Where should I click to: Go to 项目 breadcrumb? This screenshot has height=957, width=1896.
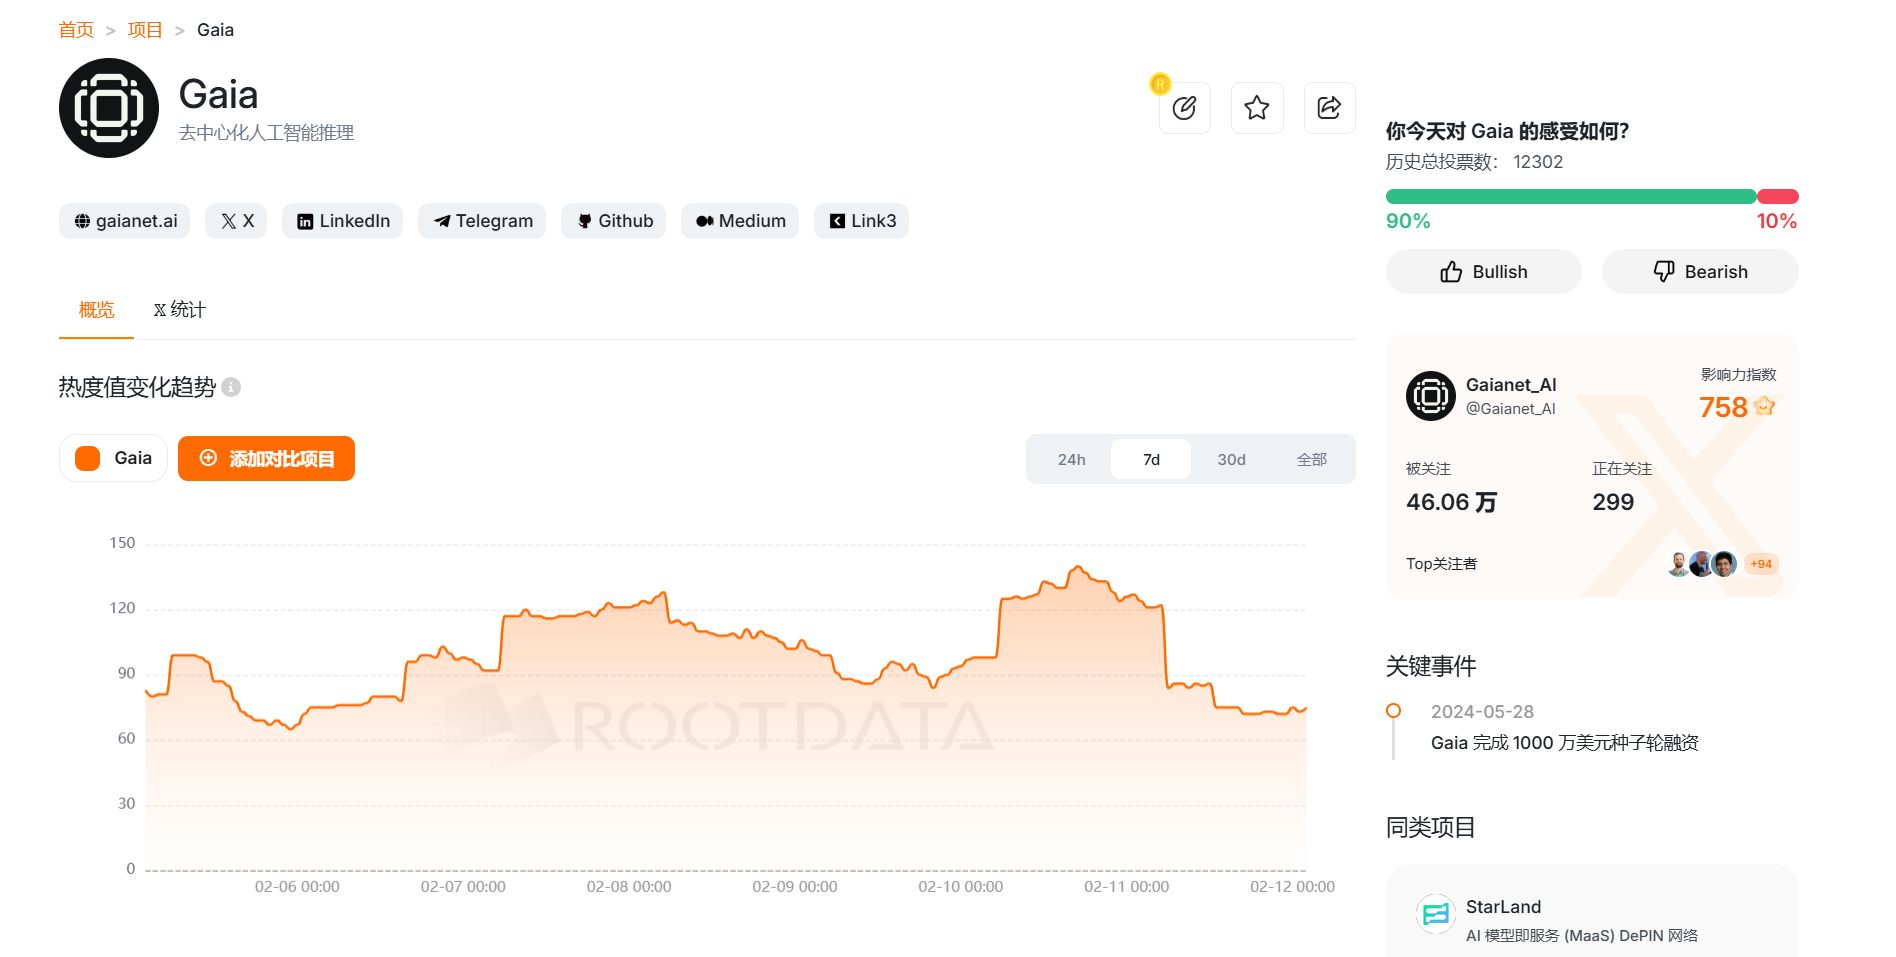145,30
